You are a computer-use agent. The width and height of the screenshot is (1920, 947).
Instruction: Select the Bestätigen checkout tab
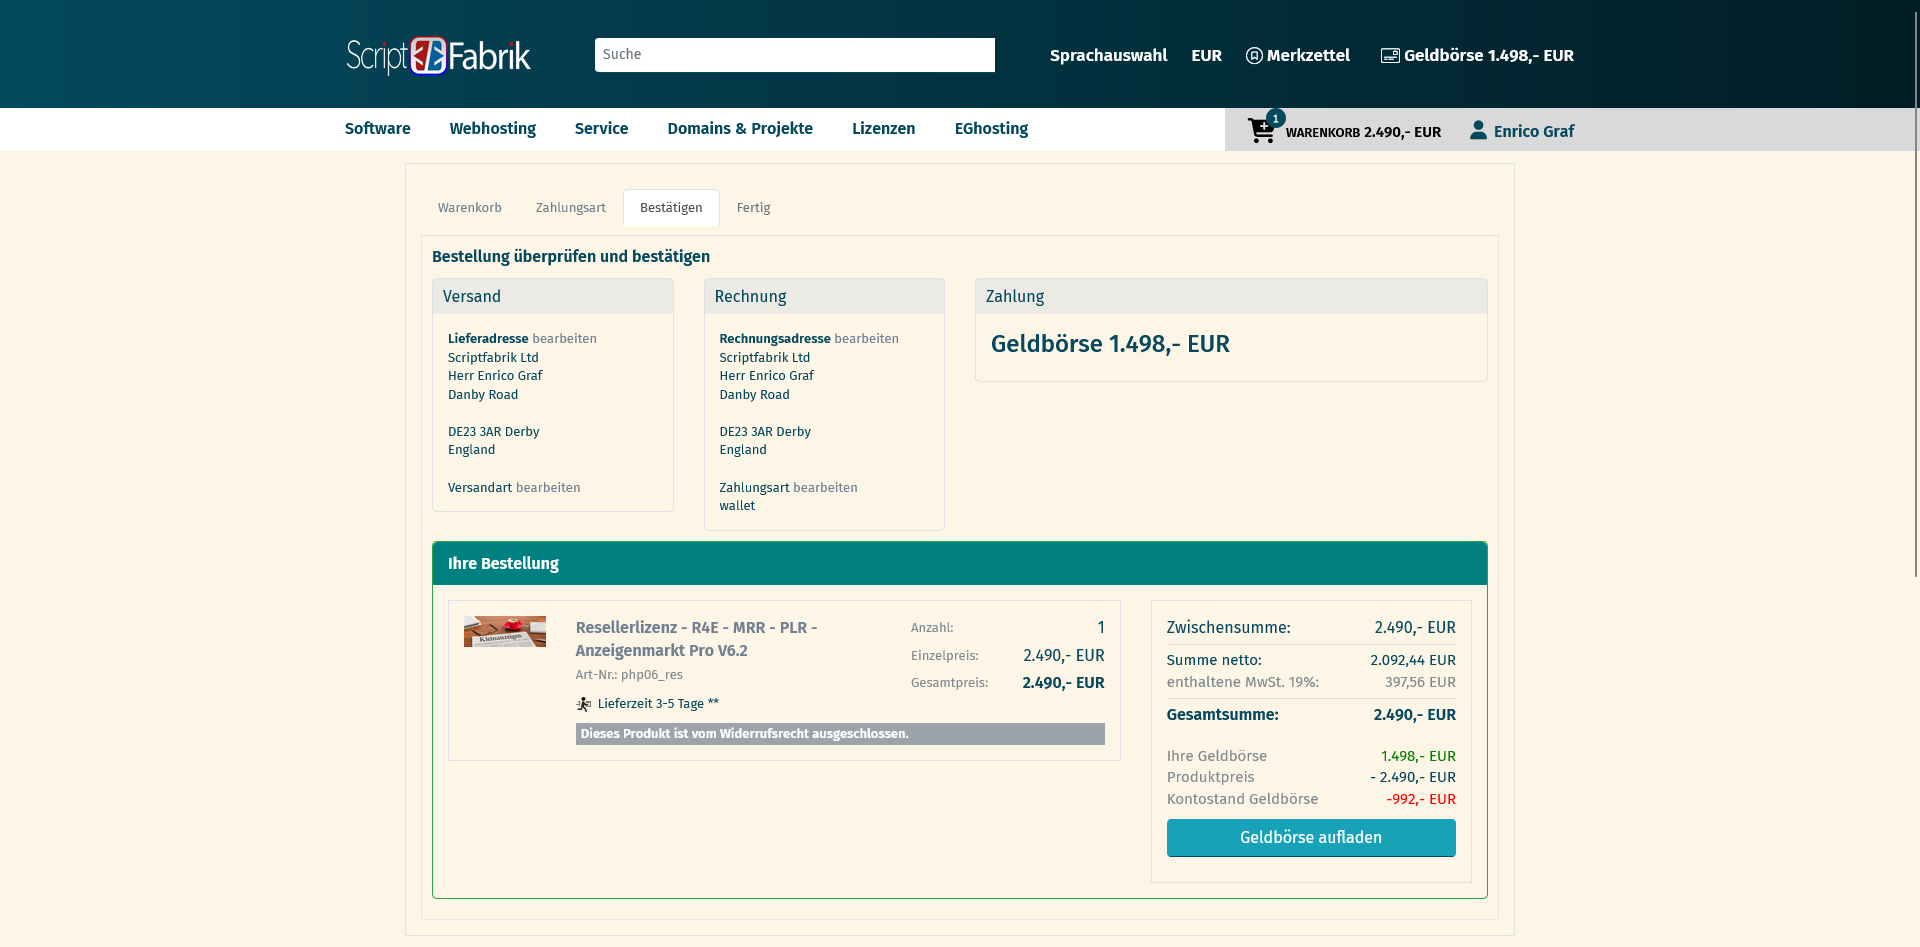coord(671,208)
